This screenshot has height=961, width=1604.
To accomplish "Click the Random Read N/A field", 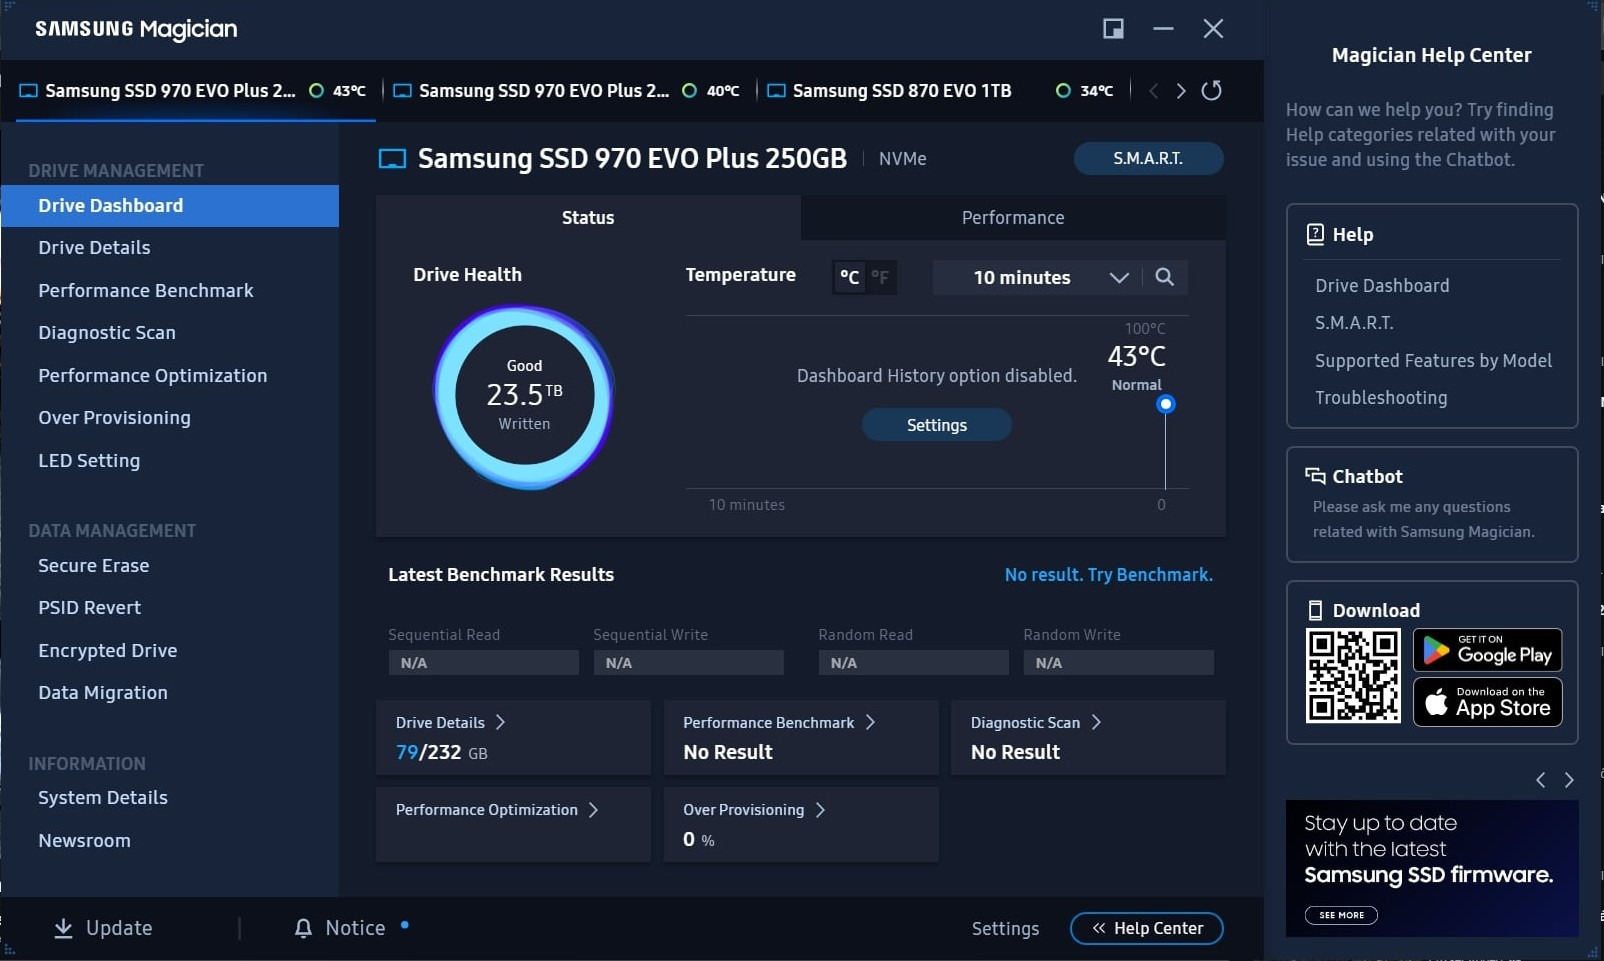I will (914, 663).
